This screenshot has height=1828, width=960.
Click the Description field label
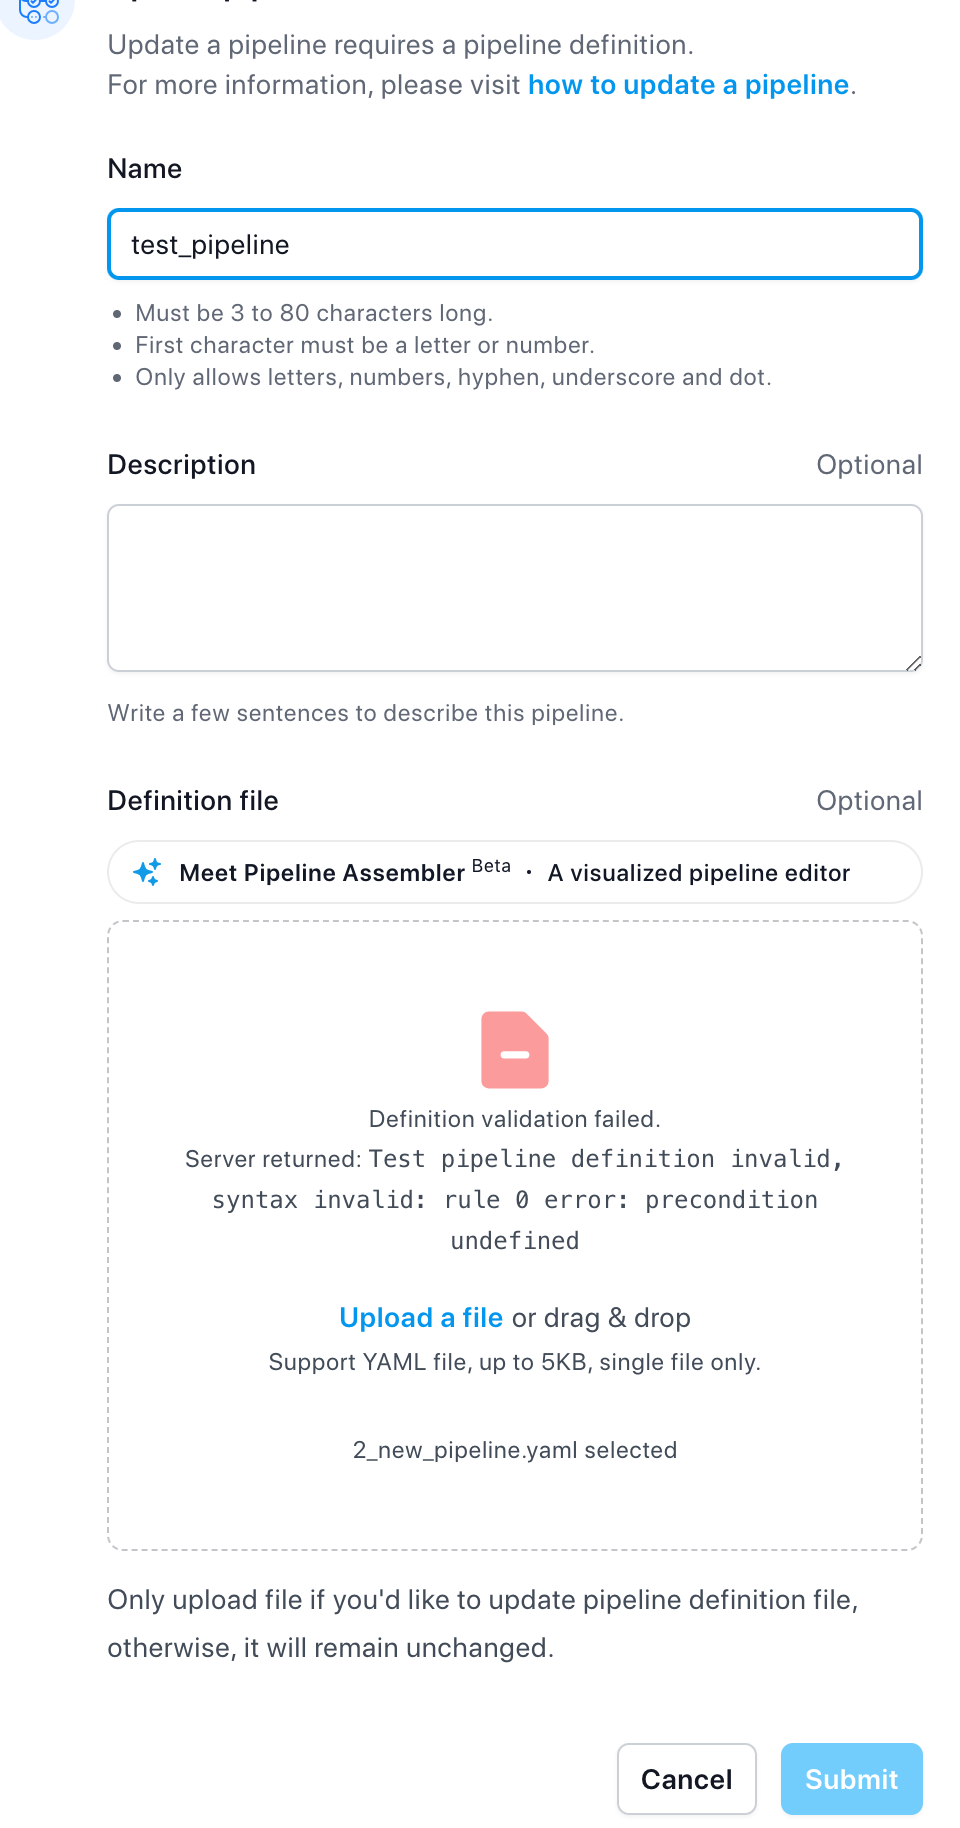(182, 465)
